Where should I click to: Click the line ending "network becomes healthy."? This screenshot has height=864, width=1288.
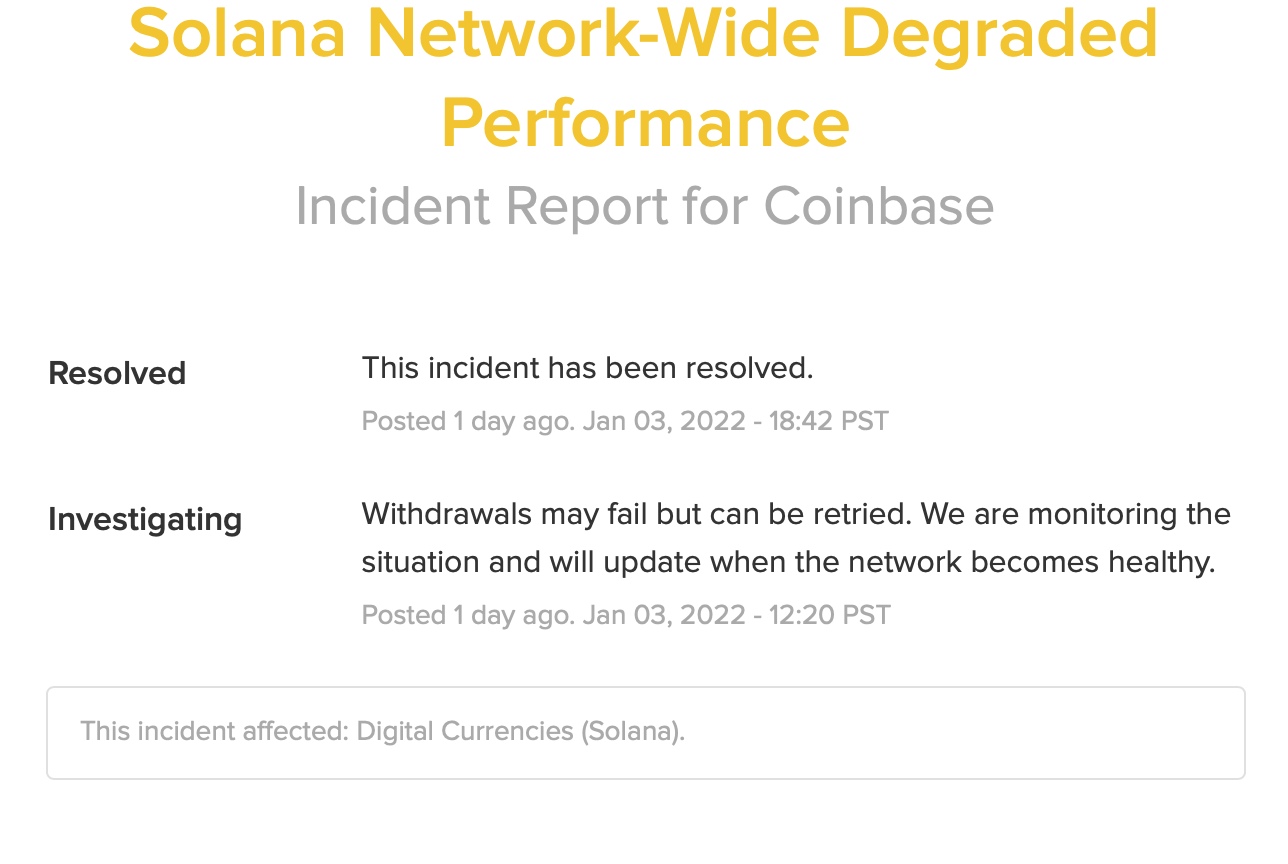coord(788,562)
